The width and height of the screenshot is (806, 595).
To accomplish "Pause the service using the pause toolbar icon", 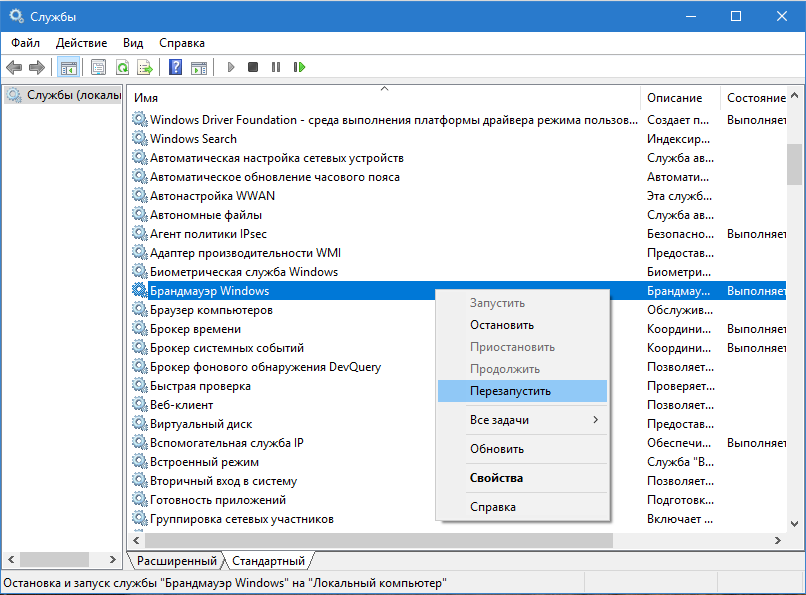I will point(277,67).
